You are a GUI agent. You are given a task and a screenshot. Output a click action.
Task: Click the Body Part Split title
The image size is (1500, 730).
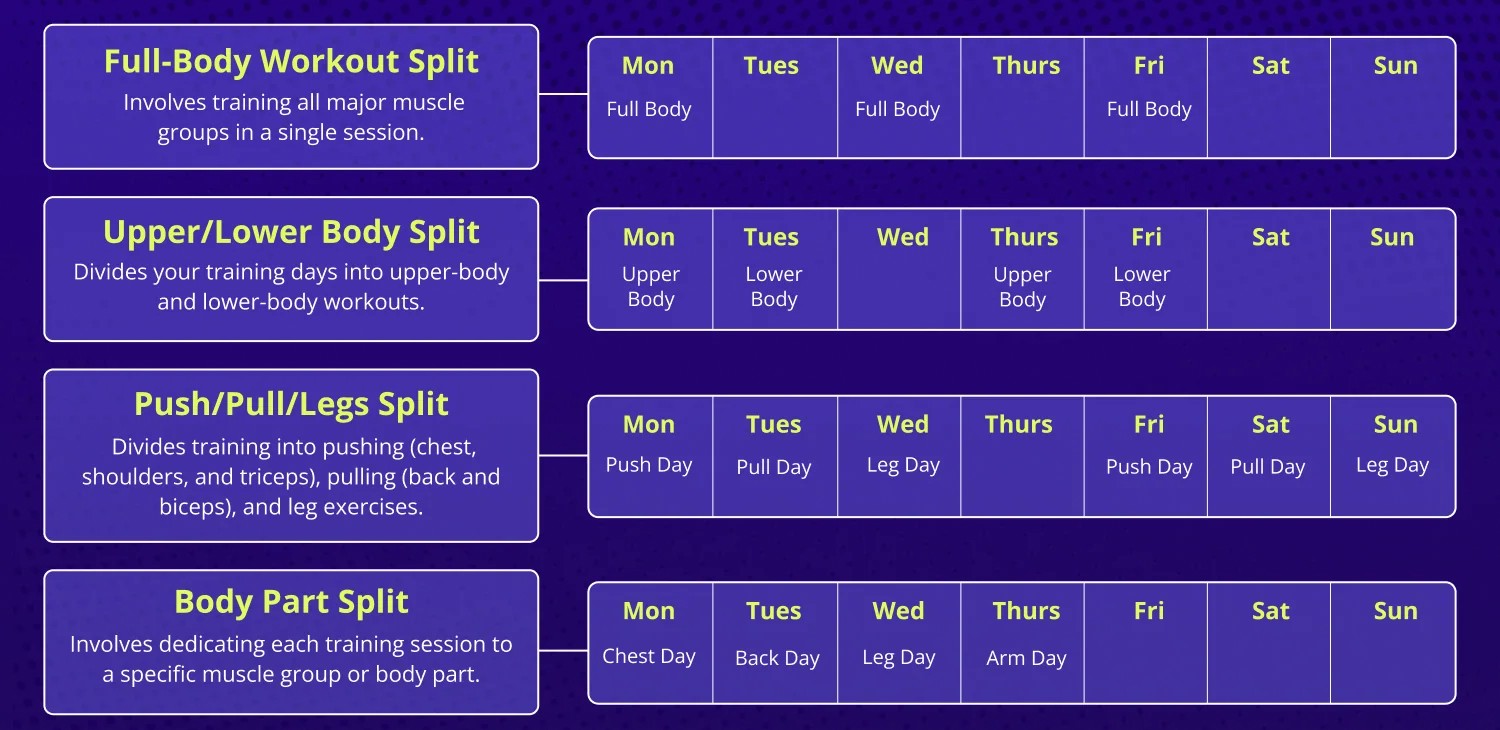[291, 602]
